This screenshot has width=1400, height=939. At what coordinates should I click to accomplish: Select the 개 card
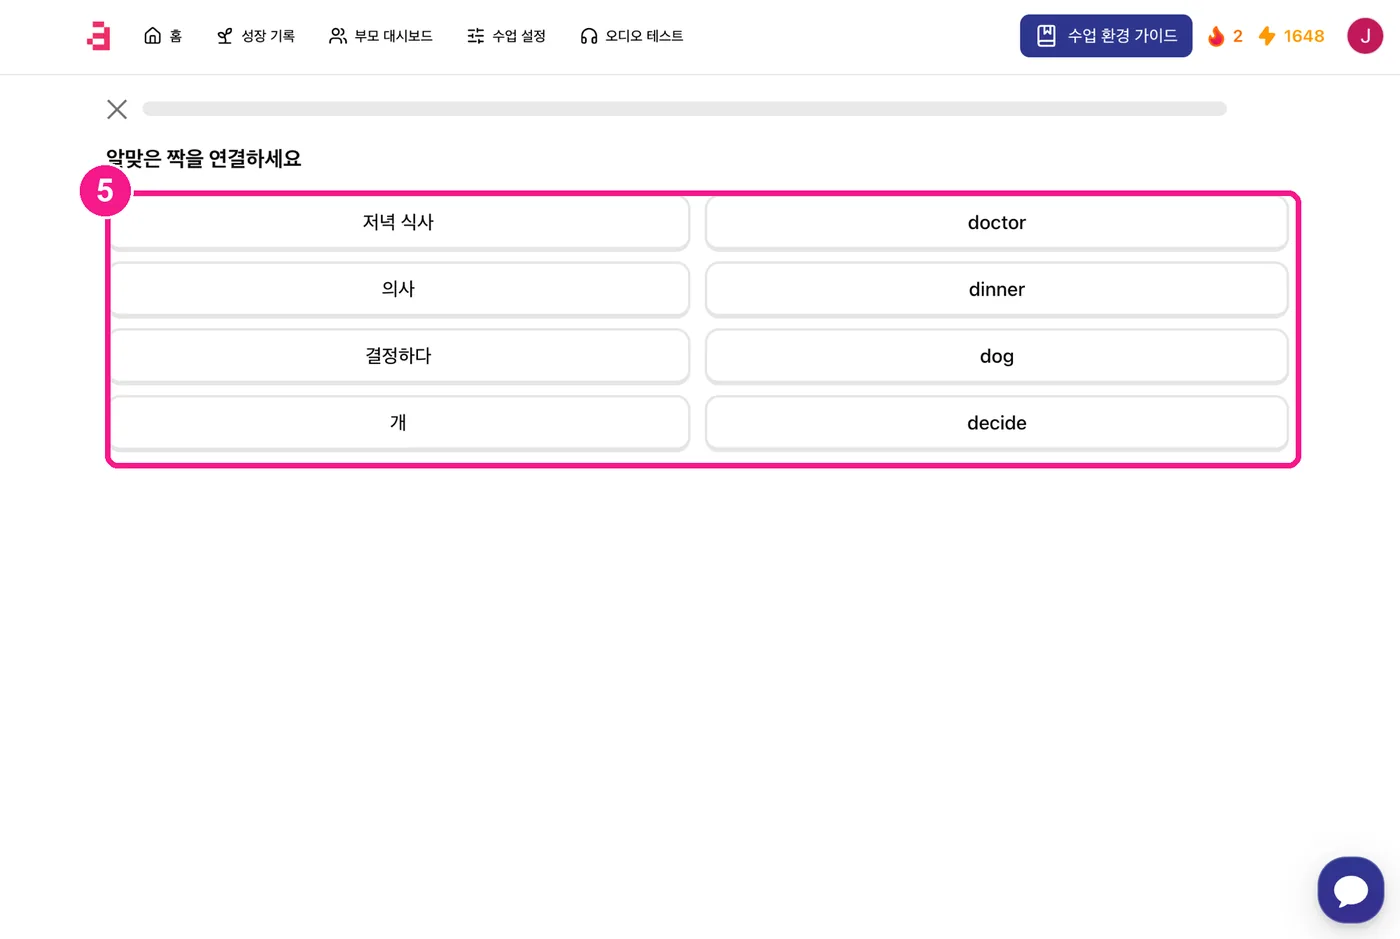398,423
